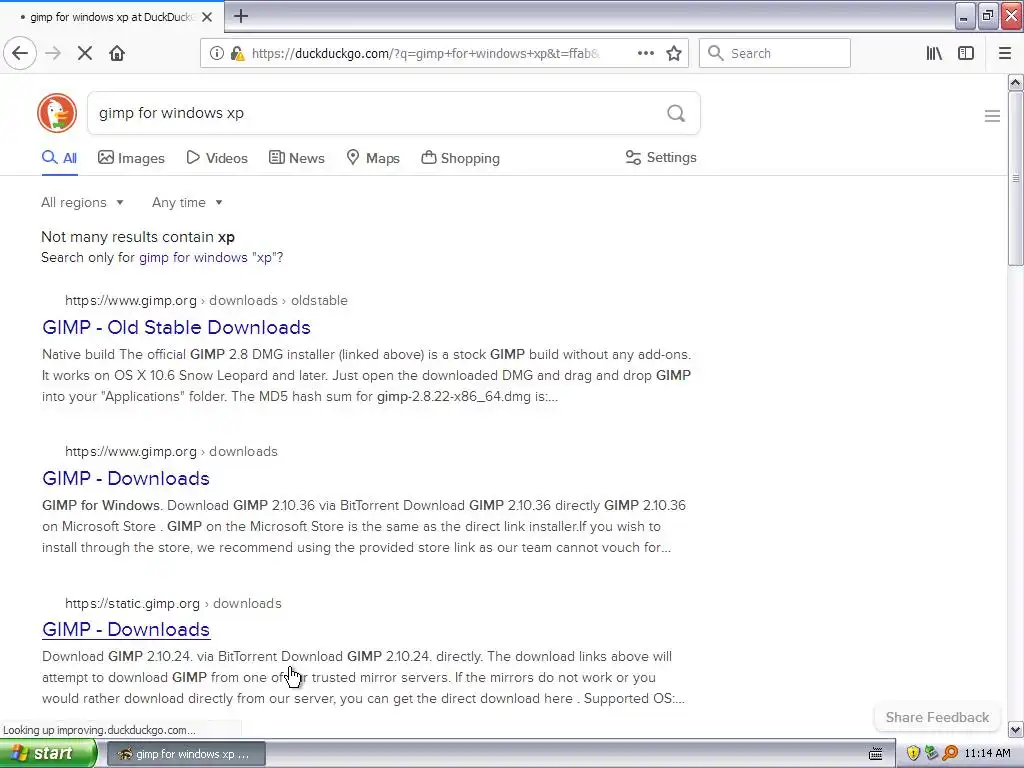
Task: Click the network connection tray icon
Action: (x=931, y=754)
